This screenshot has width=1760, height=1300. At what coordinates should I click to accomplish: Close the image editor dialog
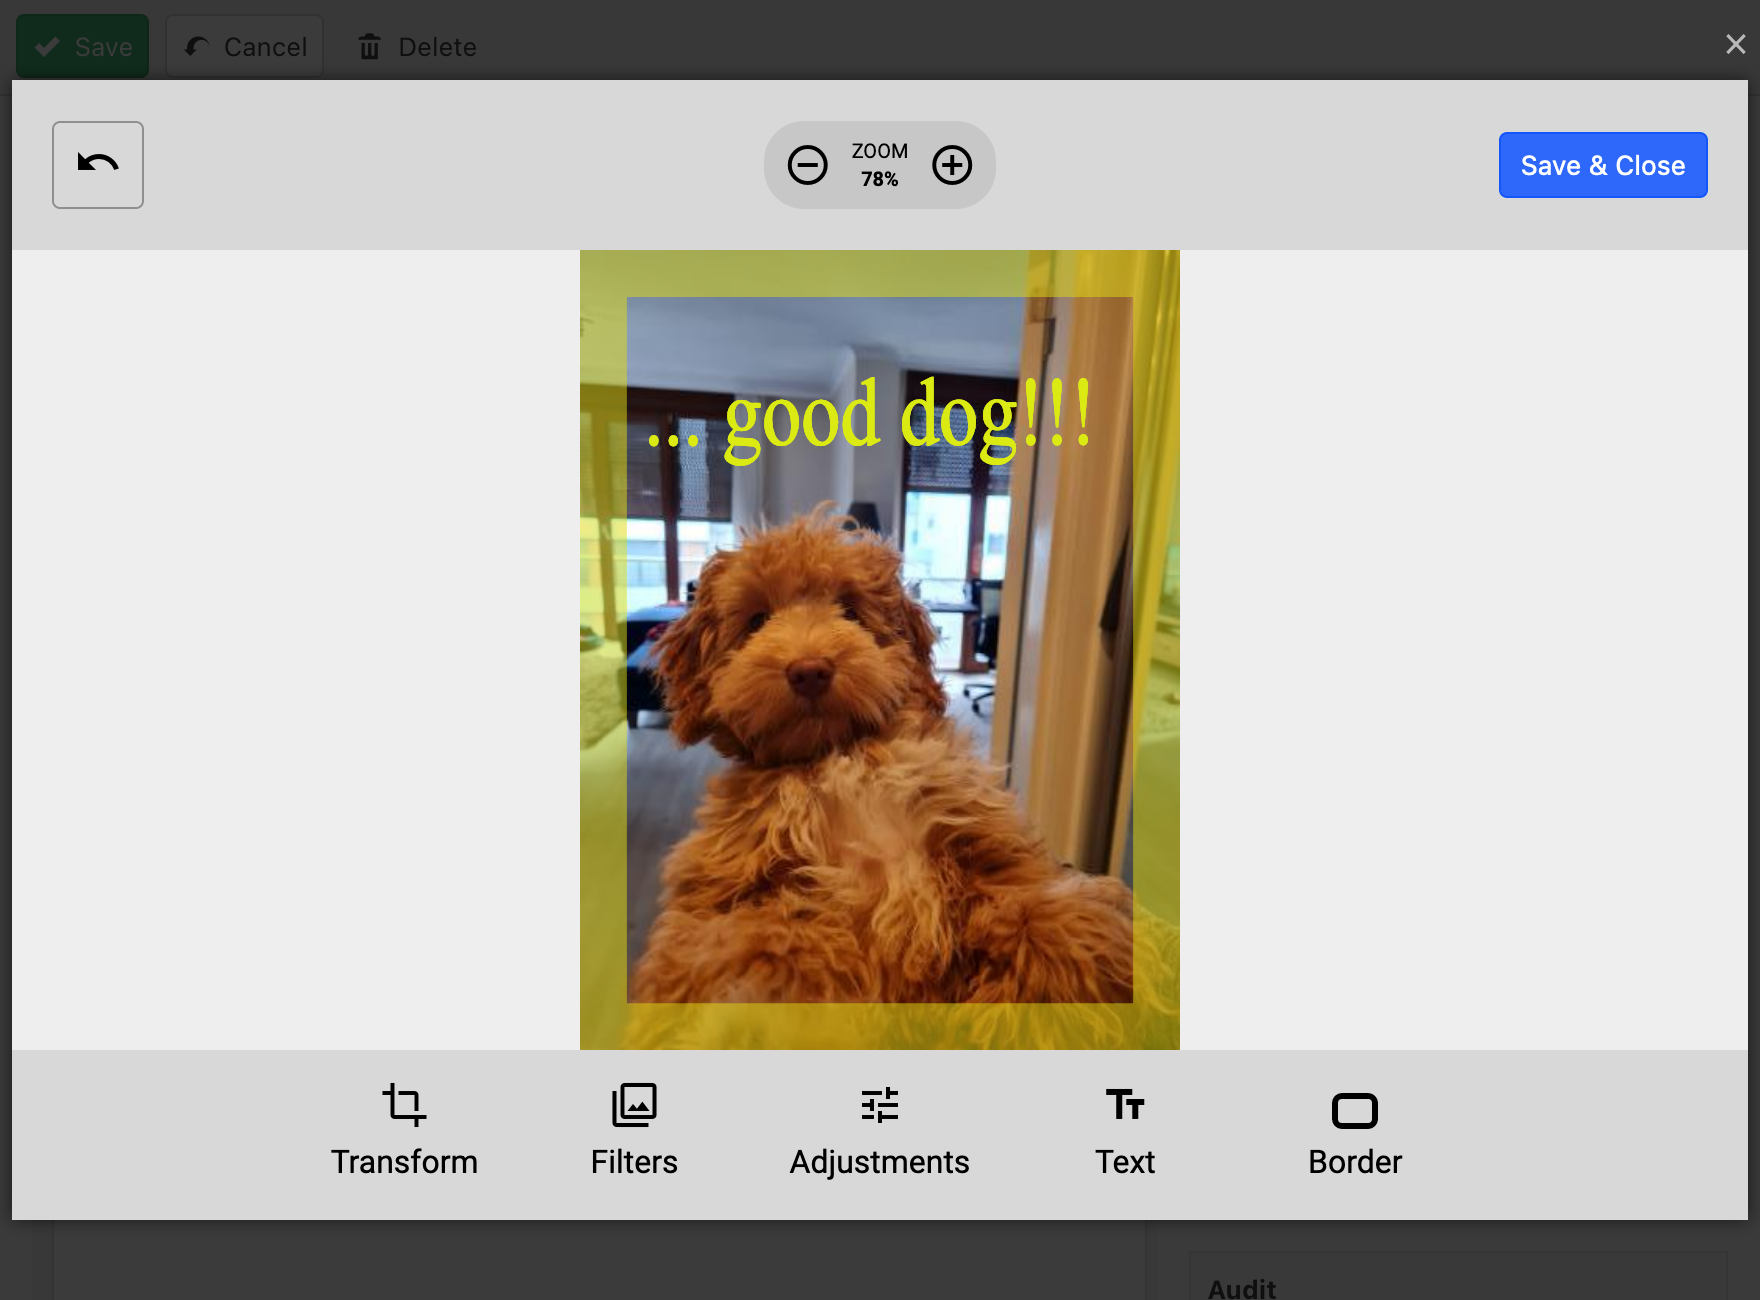tap(1735, 44)
